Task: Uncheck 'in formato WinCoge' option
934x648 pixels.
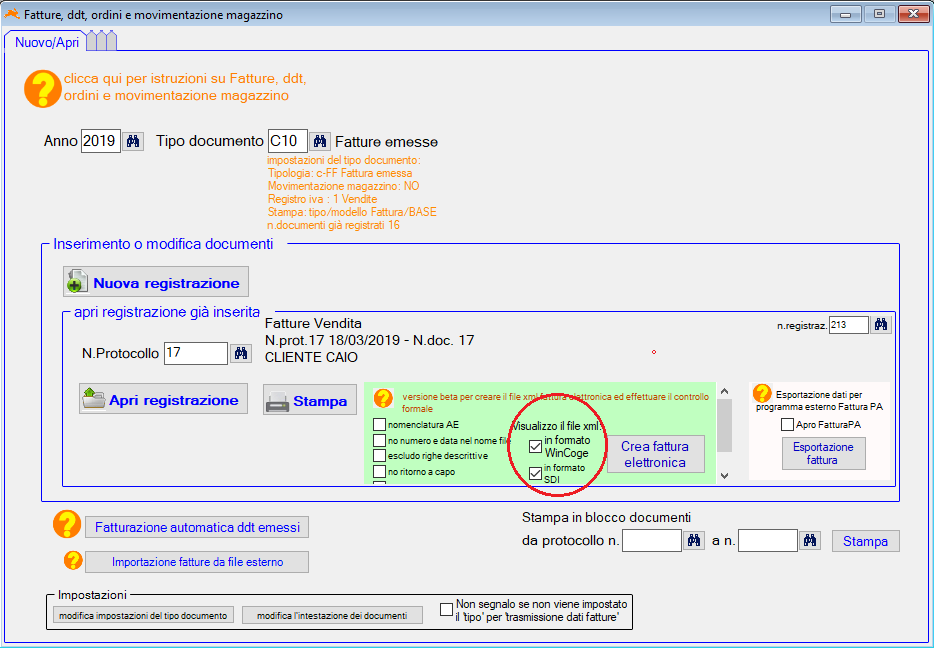Action: (535, 446)
